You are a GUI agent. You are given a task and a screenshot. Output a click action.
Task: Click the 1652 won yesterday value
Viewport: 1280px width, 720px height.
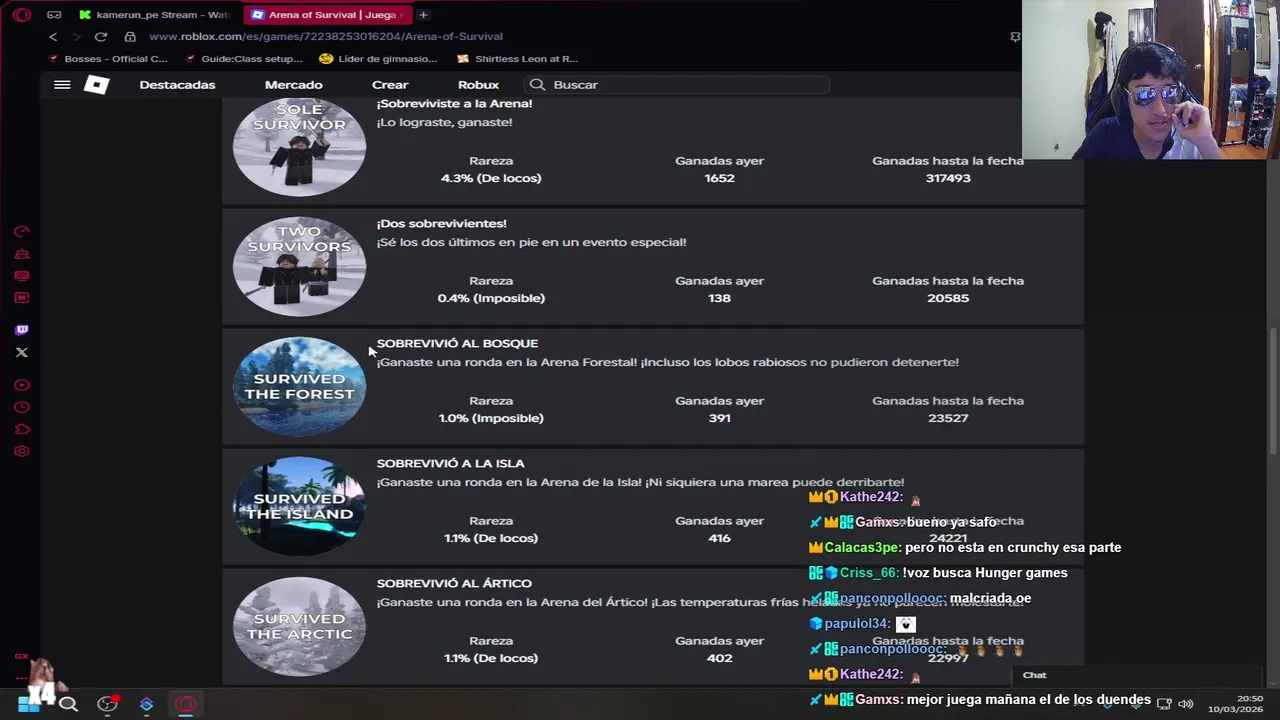(719, 178)
